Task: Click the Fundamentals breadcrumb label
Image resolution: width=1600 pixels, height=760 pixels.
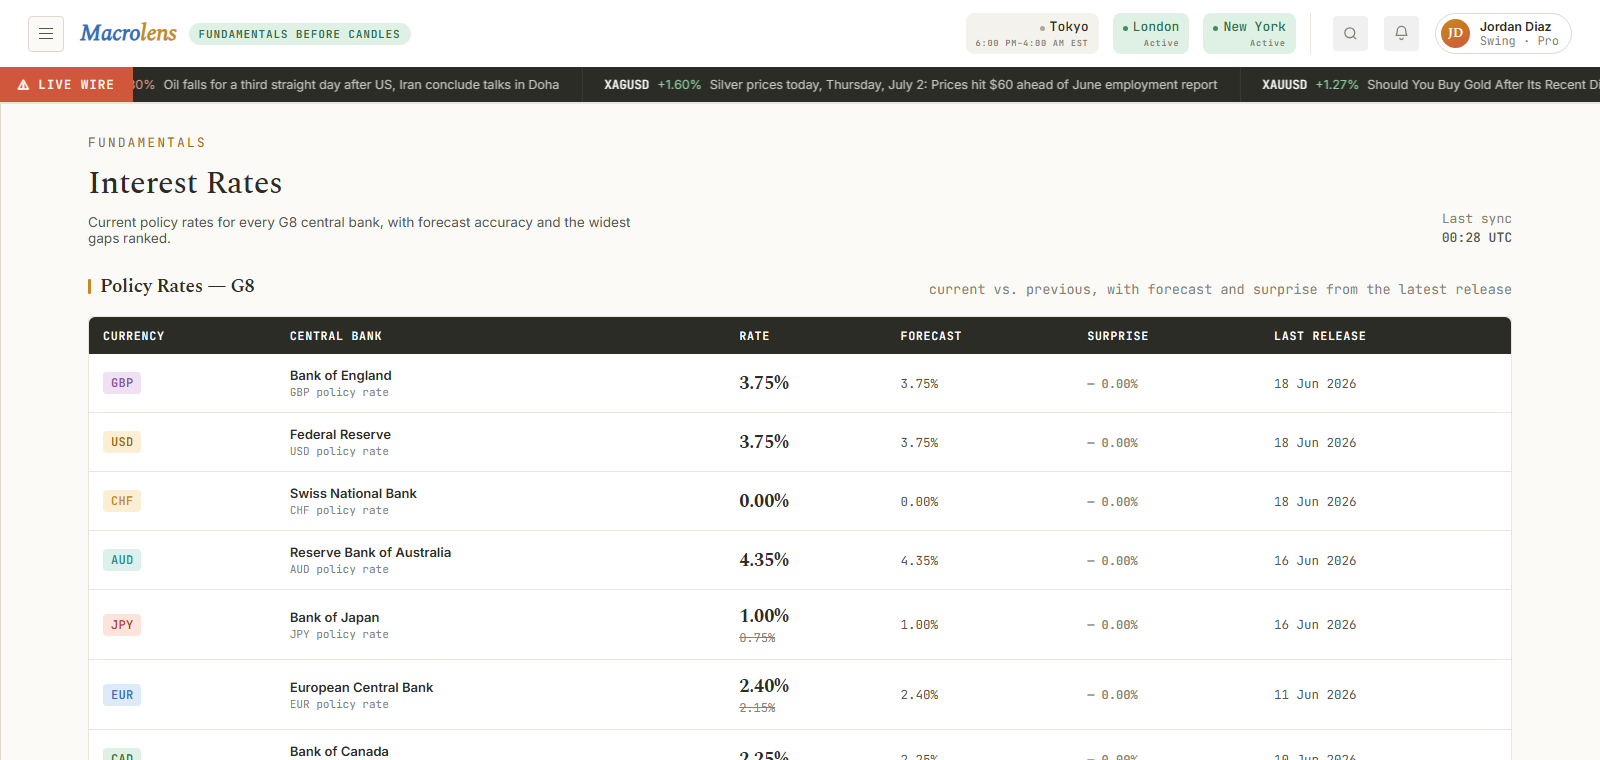Action: (x=147, y=143)
